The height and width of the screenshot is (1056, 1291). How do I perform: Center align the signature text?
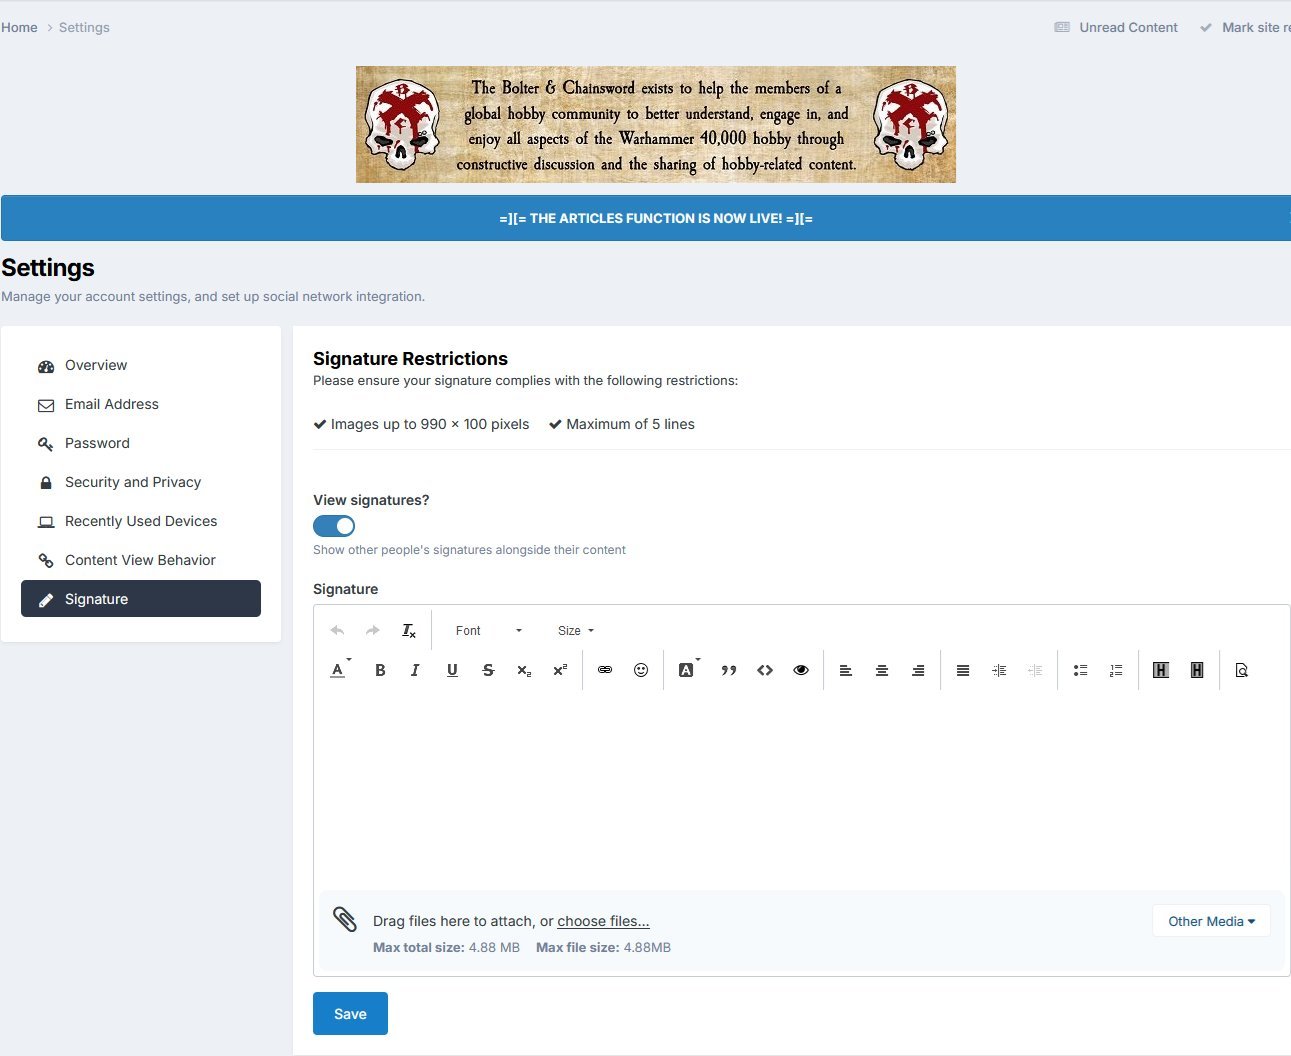click(x=882, y=670)
